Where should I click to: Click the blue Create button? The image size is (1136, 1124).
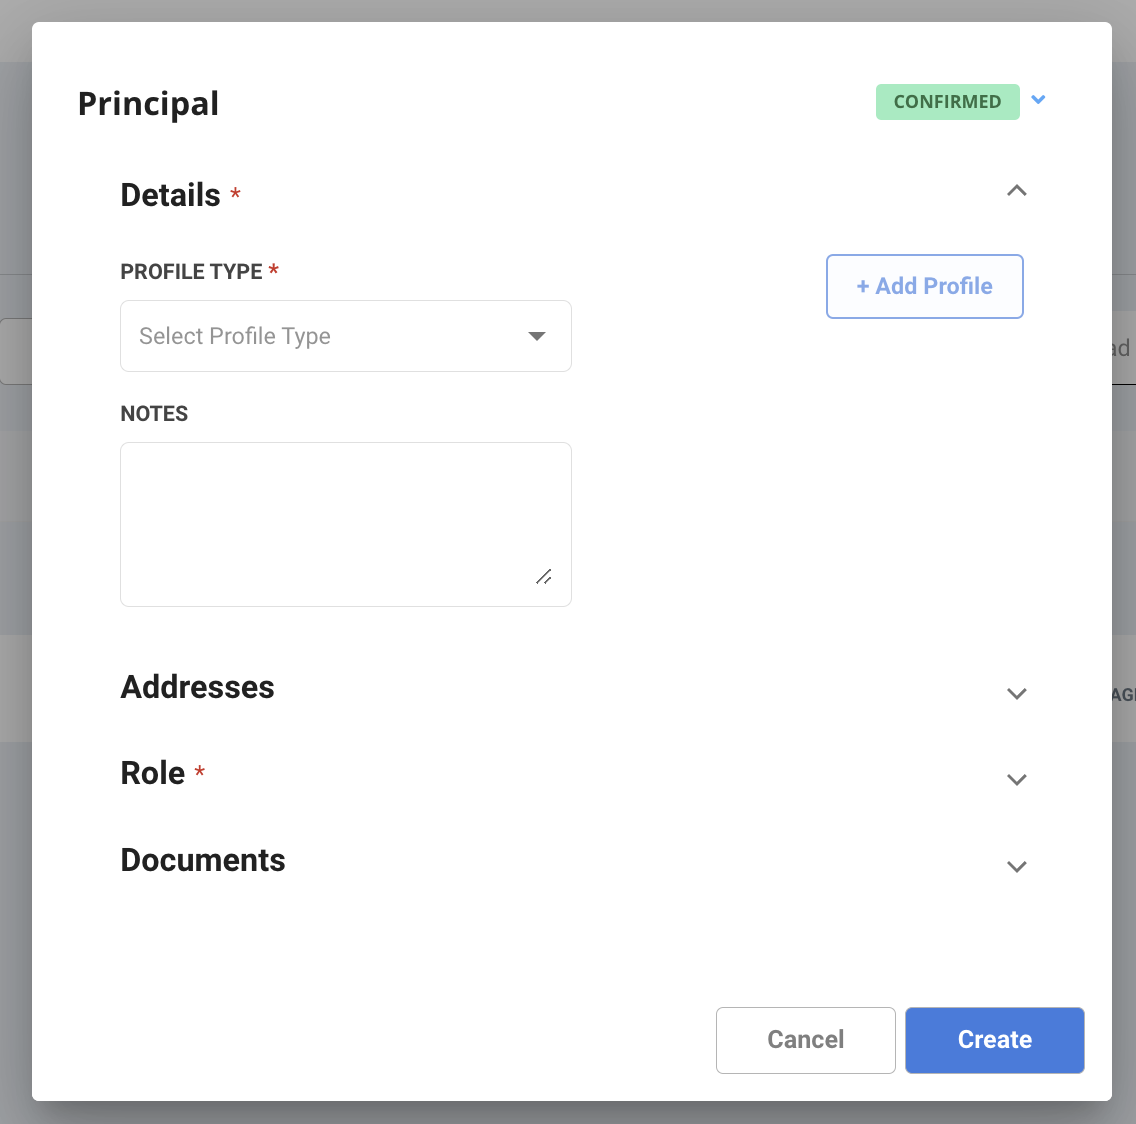[x=995, y=1040]
